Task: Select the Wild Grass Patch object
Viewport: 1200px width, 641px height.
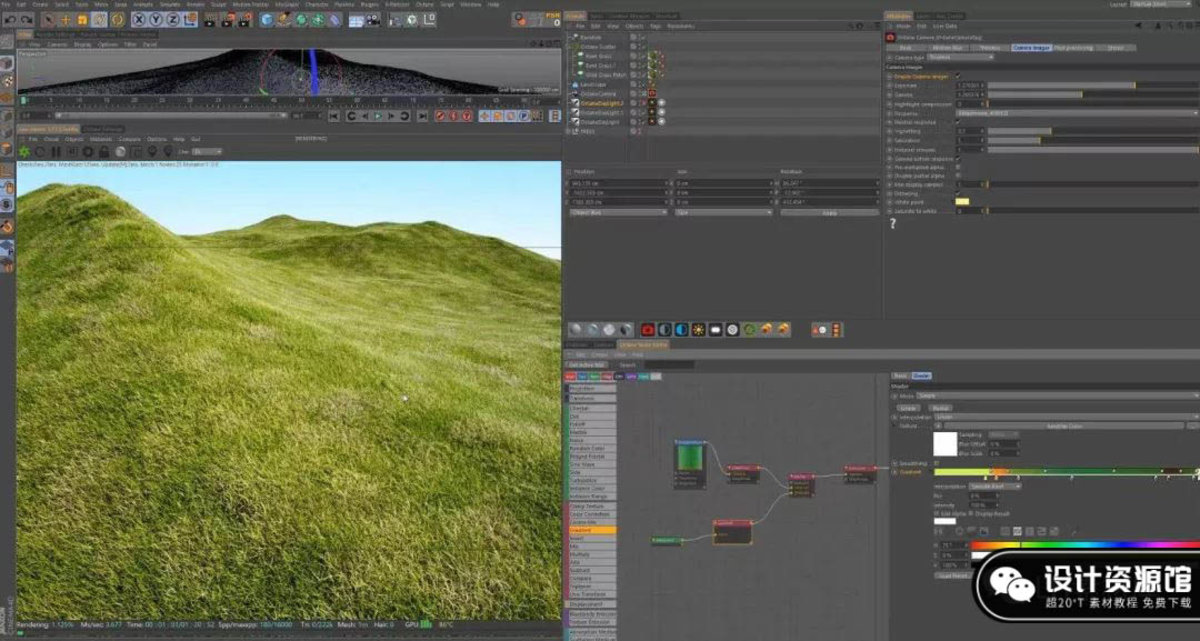Action: pyautogui.click(x=606, y=74)
